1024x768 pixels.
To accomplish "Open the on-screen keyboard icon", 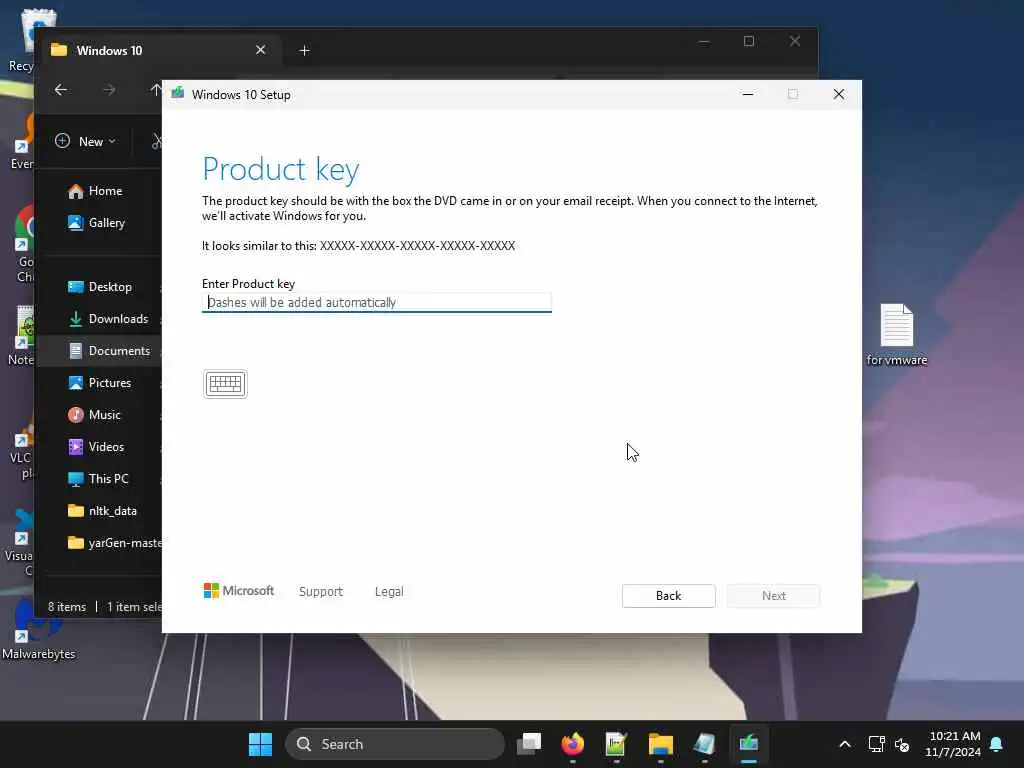I will click(225, 384).
